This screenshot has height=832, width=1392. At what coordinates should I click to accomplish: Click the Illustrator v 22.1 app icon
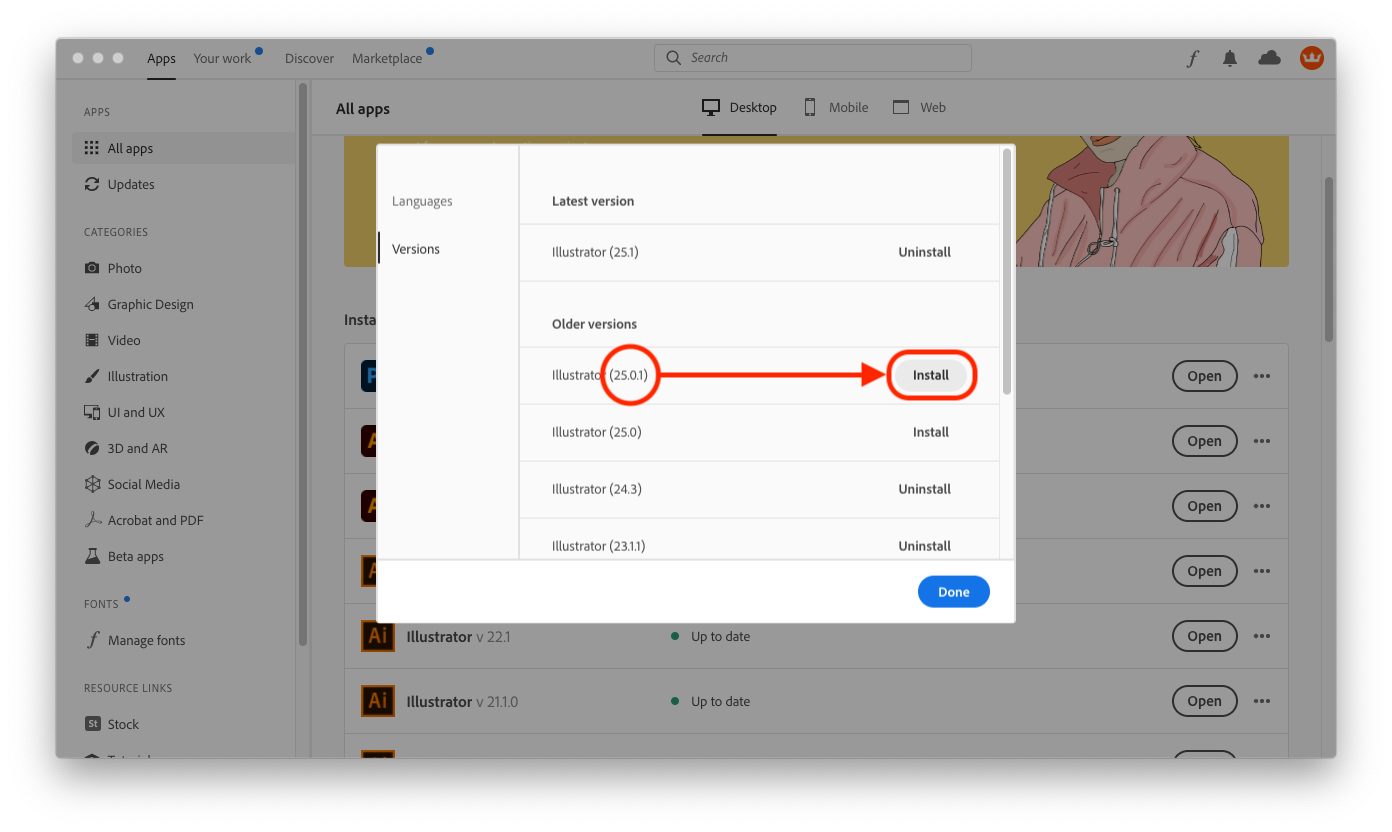pyautogui.click(x=378, y=636)
